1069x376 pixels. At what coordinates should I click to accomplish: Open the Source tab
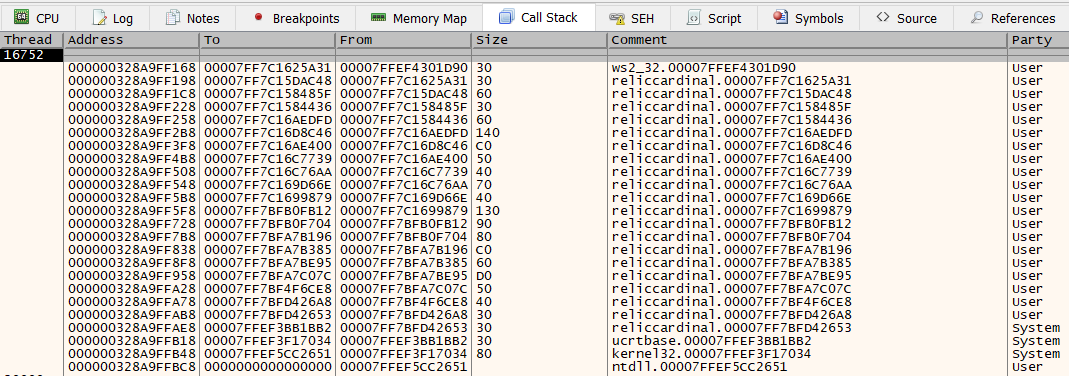point(907,18)
